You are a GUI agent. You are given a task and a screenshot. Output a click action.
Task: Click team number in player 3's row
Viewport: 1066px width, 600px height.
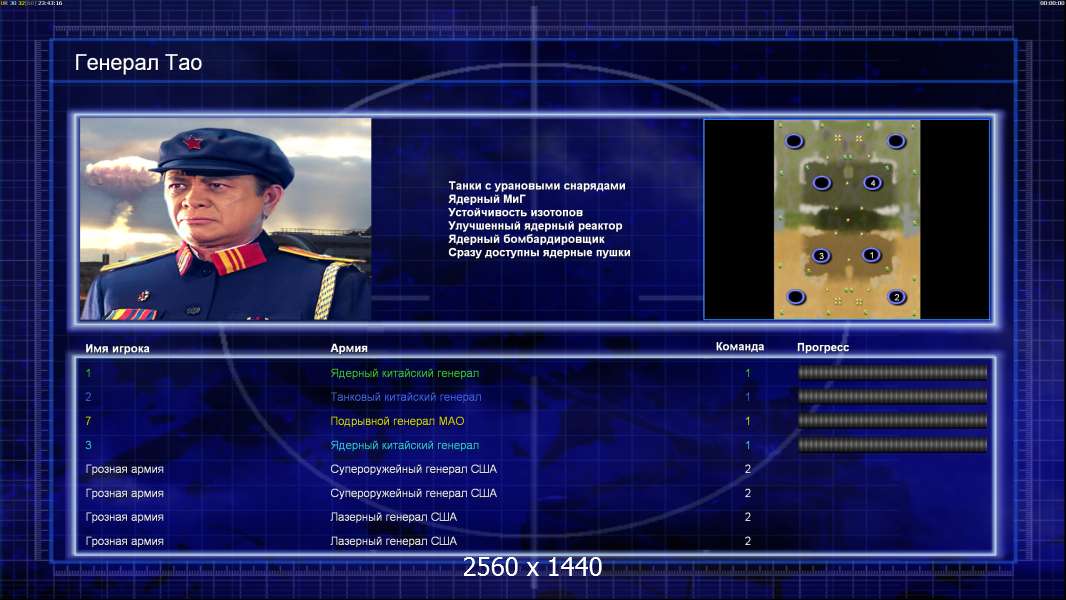[748, 445]
